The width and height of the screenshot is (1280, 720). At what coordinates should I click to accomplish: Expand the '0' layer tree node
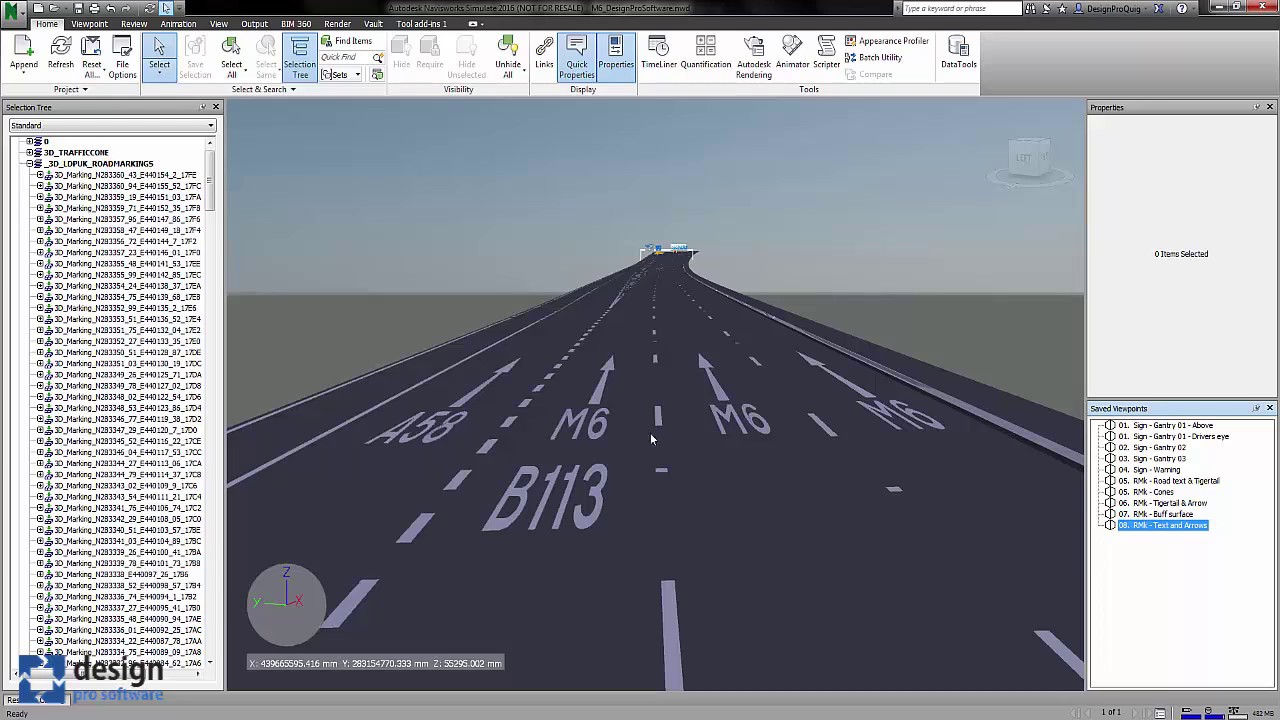tap(30, 142)
